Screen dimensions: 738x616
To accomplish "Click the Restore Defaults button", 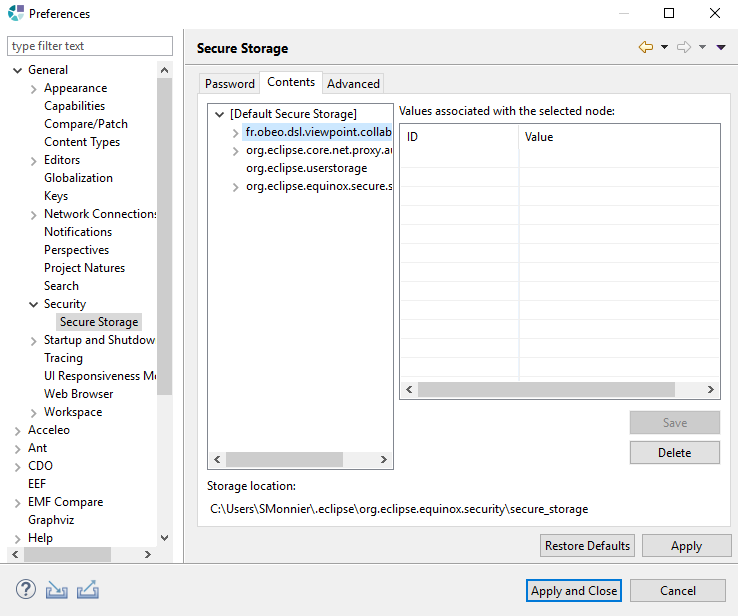I will click(x=587, y=546).
